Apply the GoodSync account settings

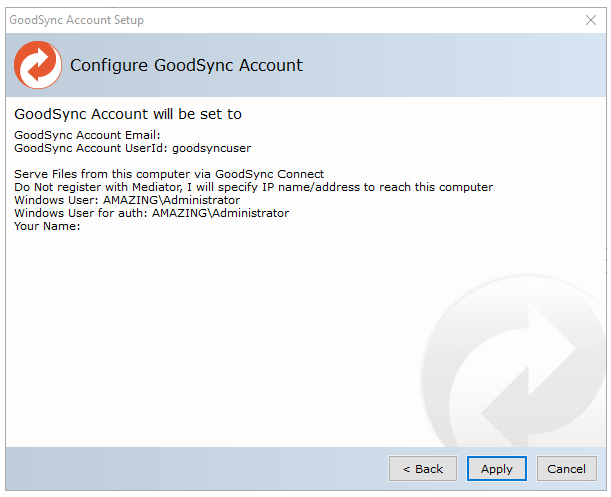point(496,468)
